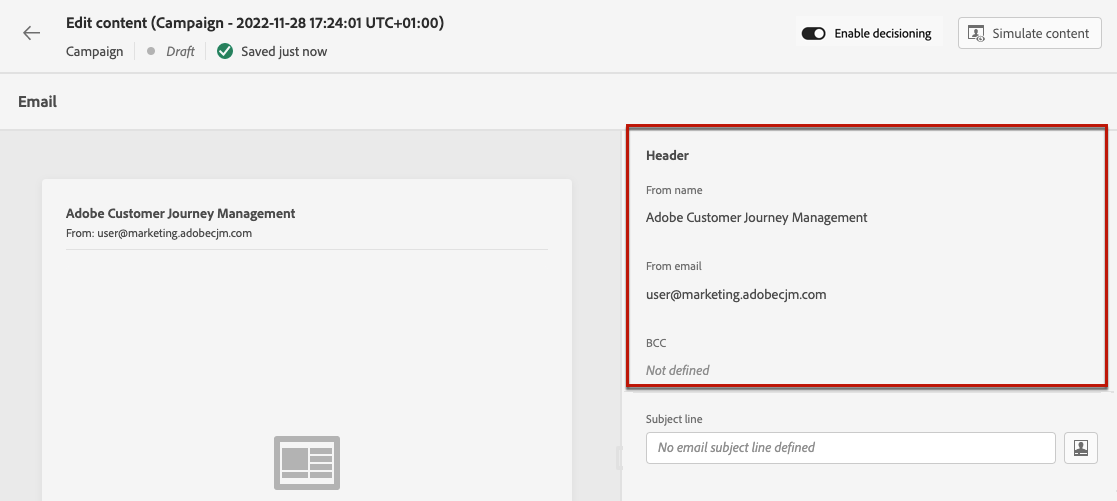
Task: Click the From name field label
Action: click(x=674, y=190)
